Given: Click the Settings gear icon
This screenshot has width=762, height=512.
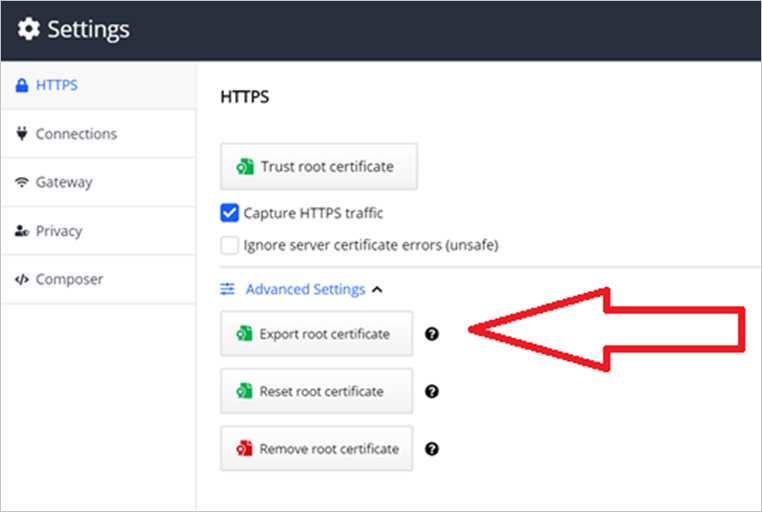Looking at the screenshot, I should point(29,29).
